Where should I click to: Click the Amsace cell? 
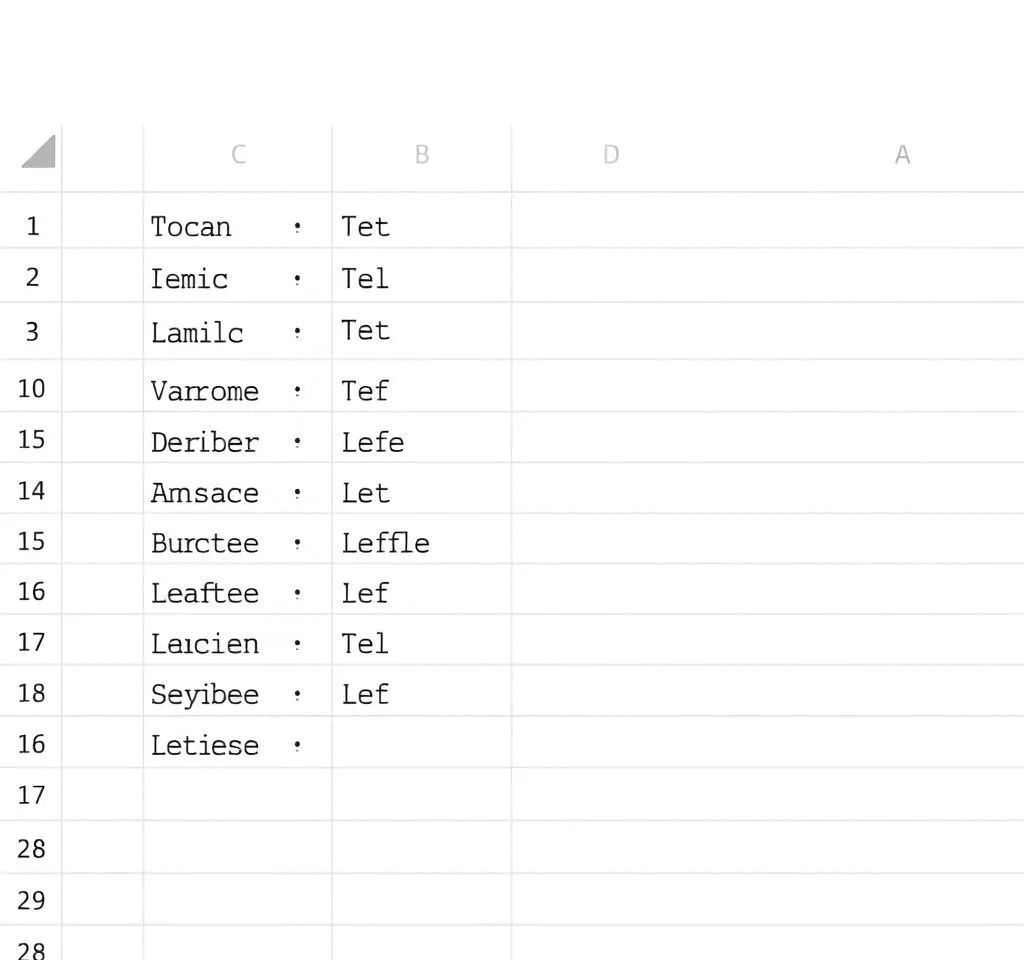[x=205, y=493]
